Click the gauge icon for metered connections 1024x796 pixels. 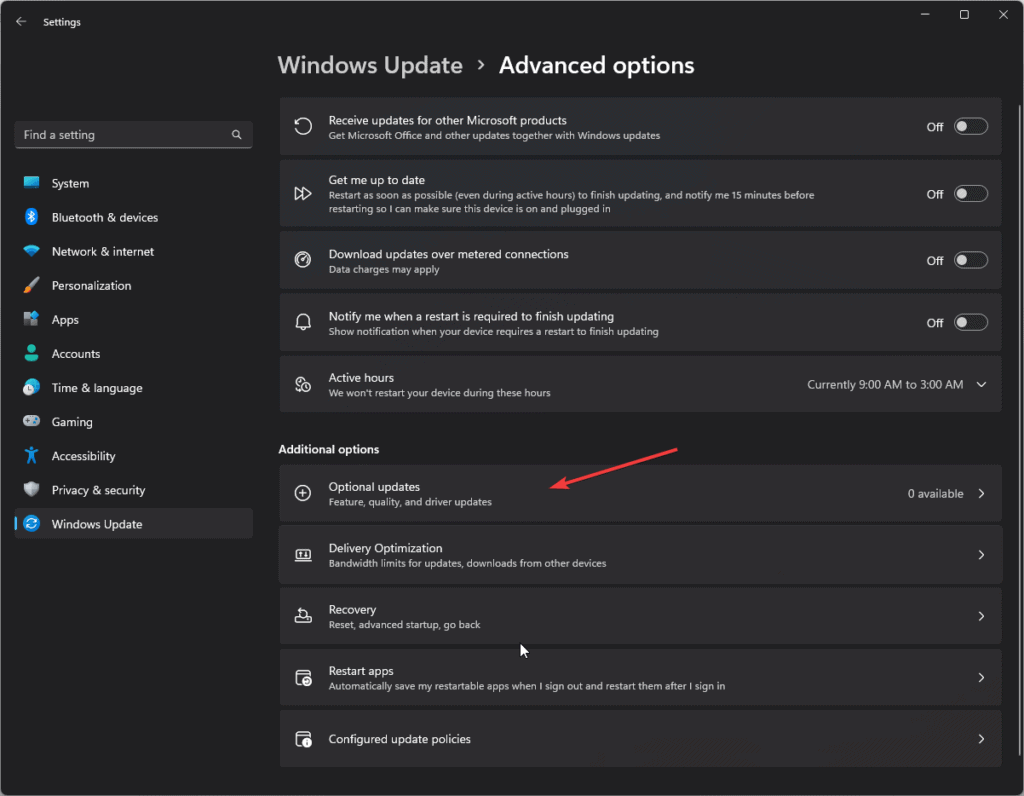(x=303, y=260)
